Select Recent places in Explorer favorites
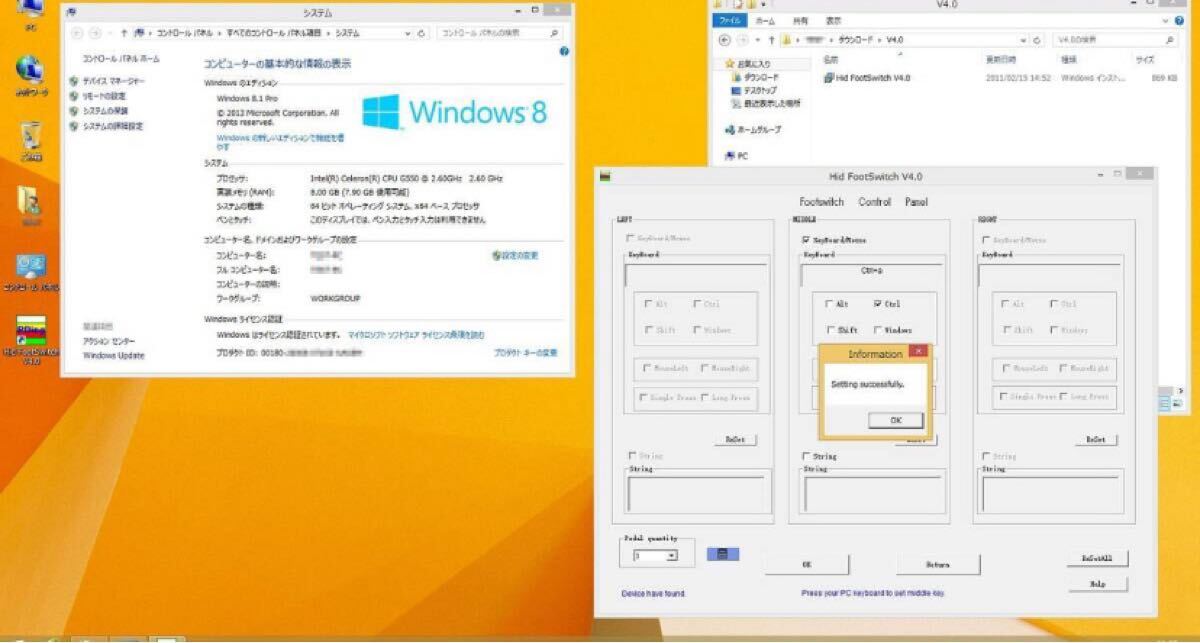The image size is (1200, 643). (x=765, y=103)
